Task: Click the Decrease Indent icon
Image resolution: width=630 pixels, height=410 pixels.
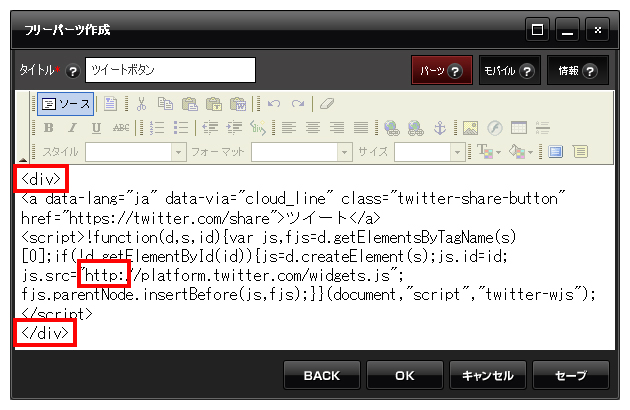Action: (x=210, y=128)
